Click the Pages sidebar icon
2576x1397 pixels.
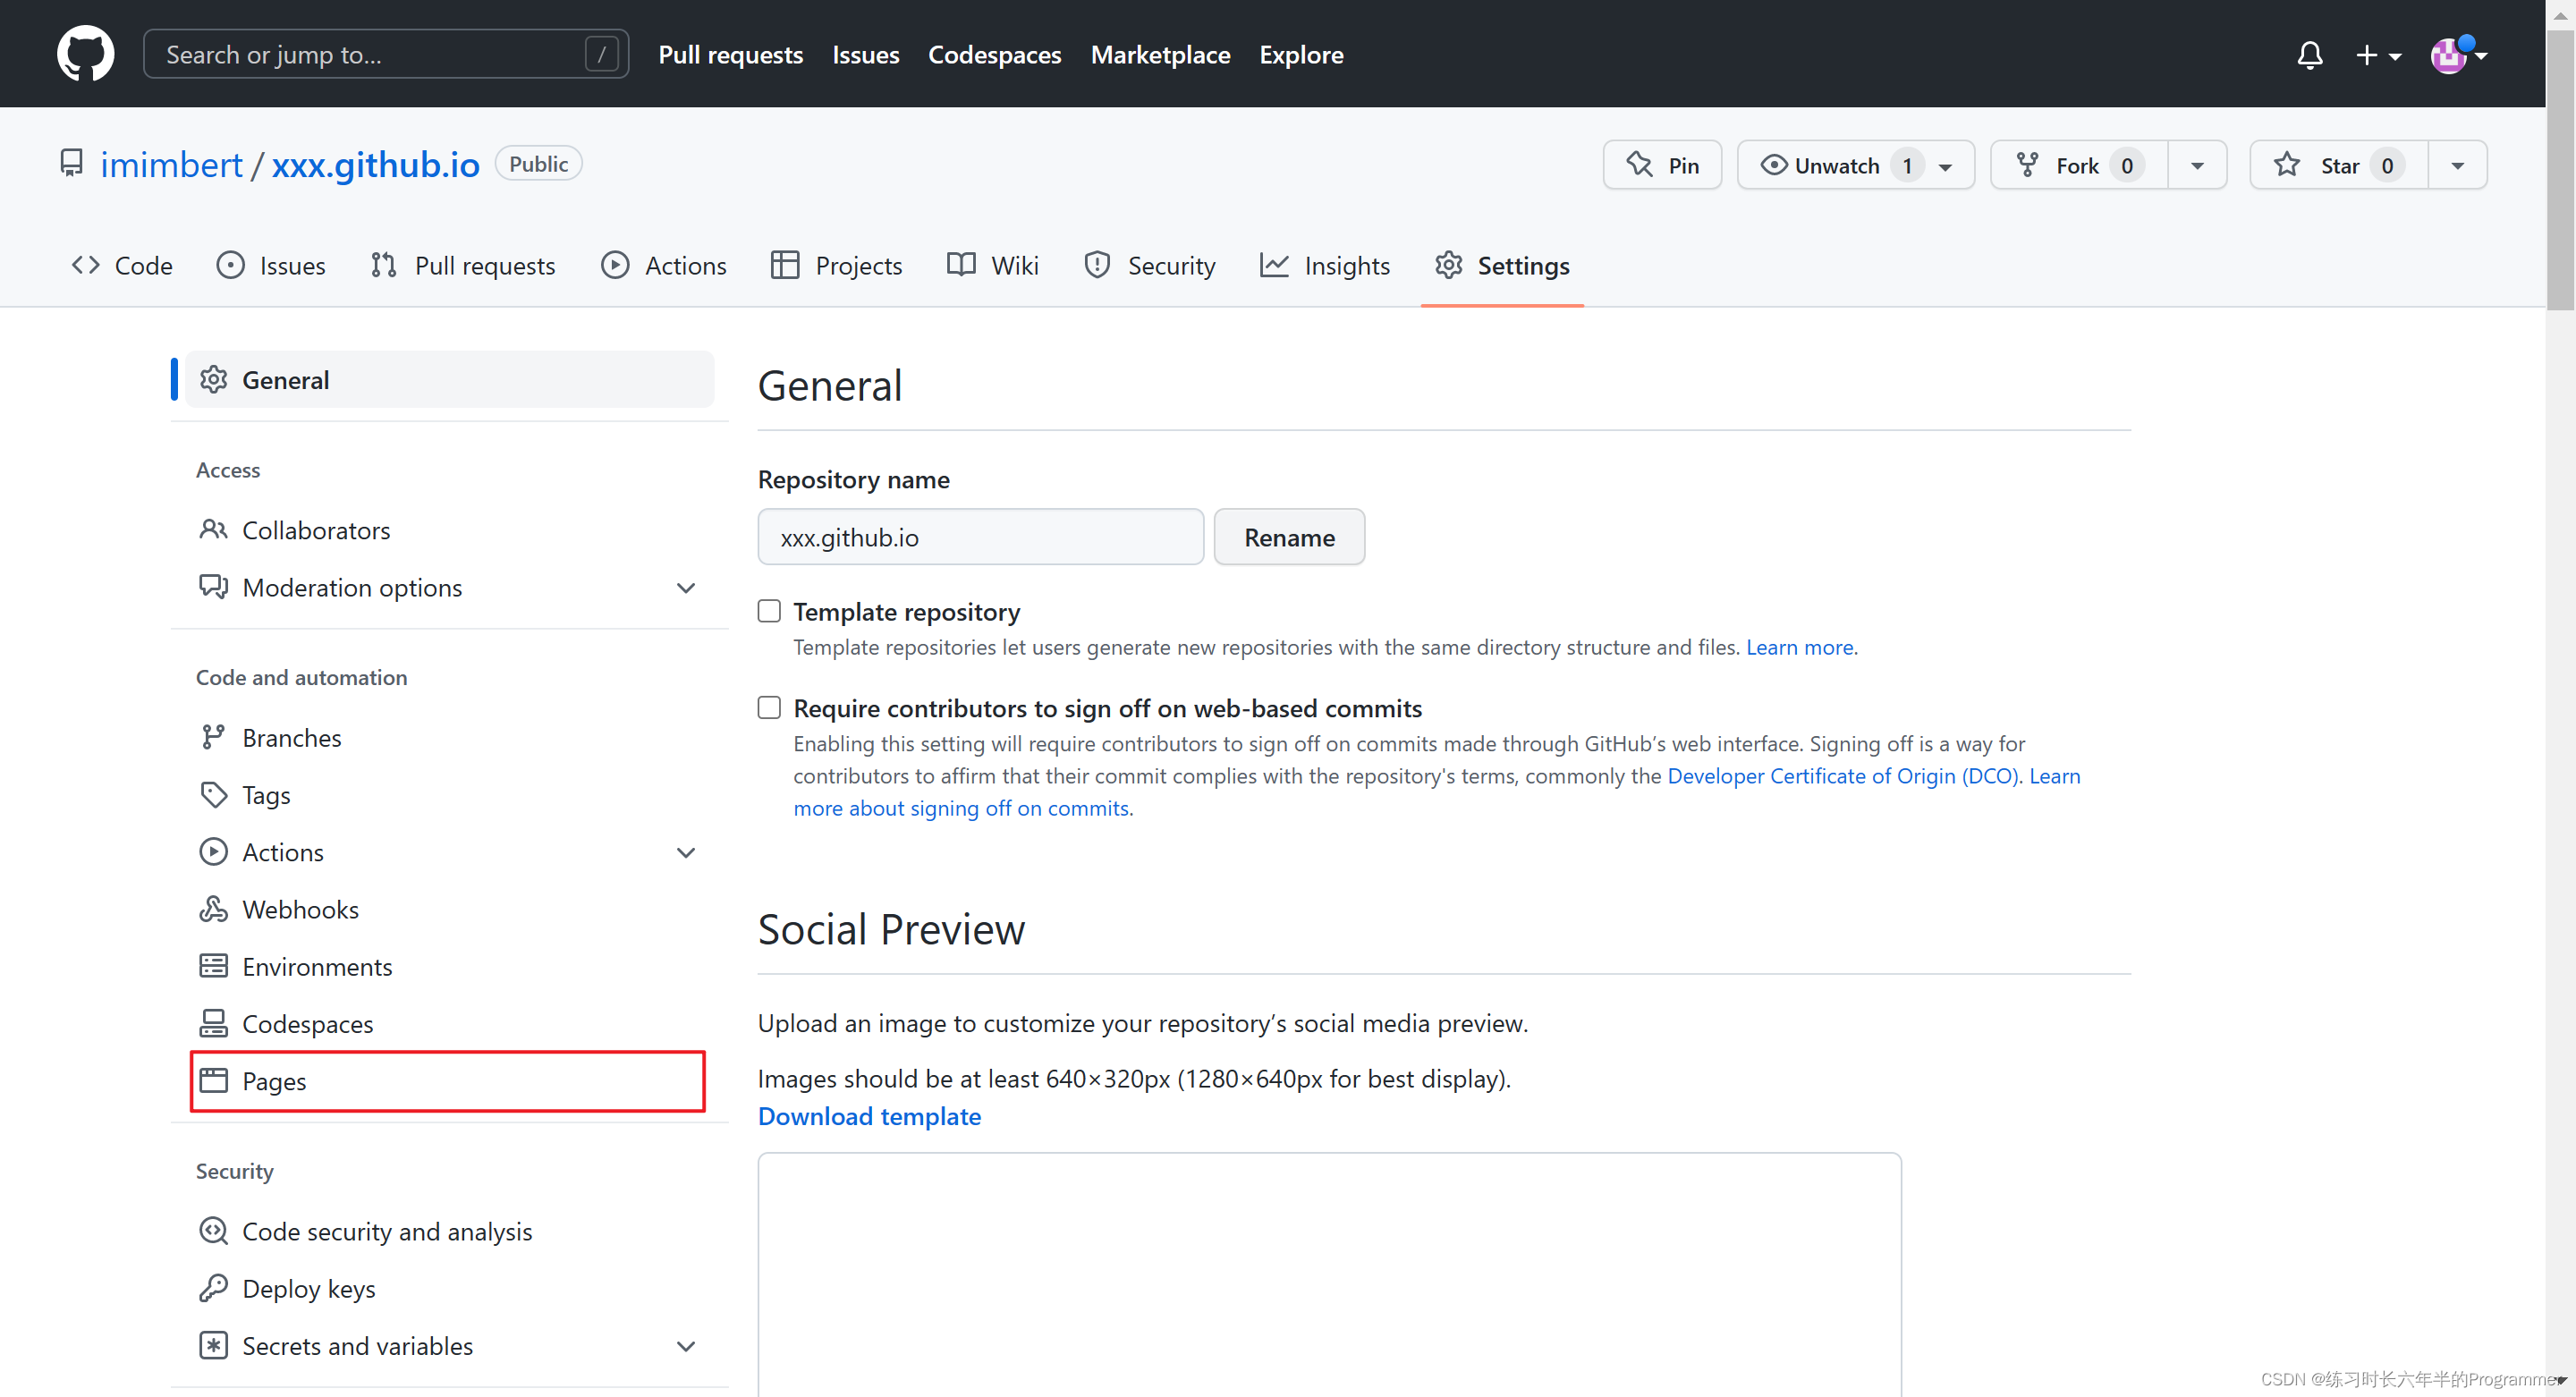(213, 1080)
